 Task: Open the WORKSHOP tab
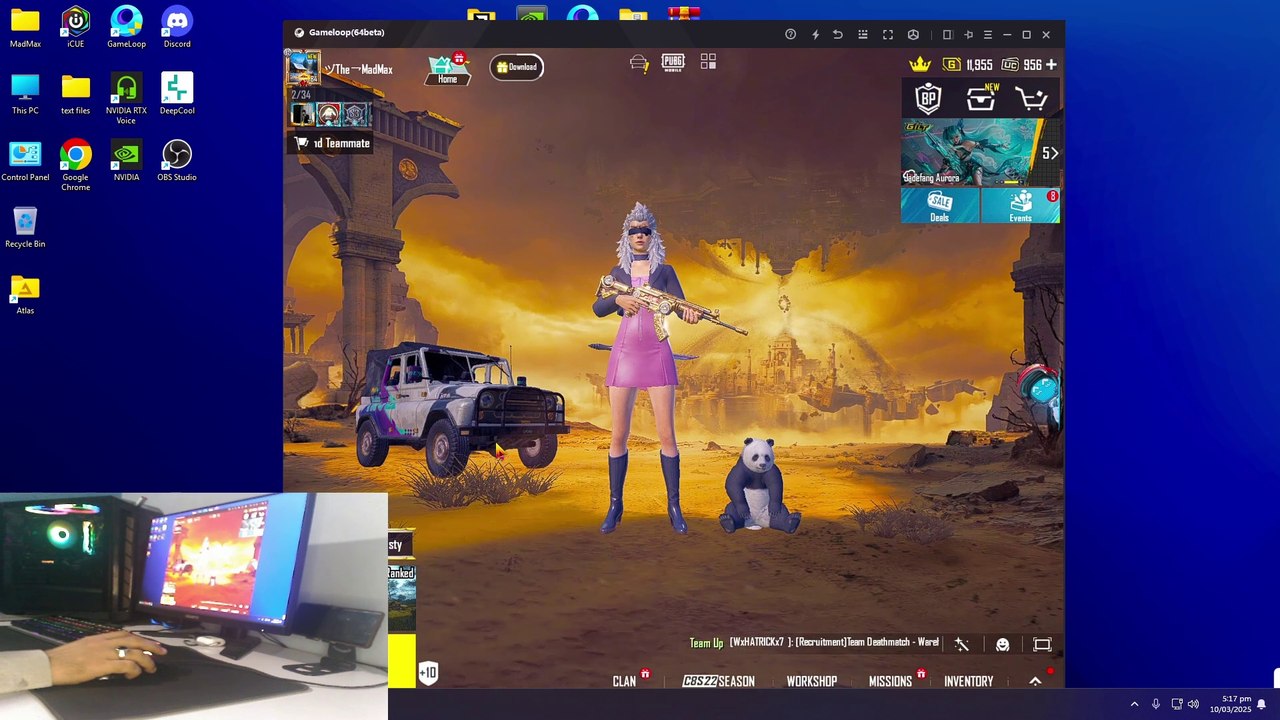(811, 681)
